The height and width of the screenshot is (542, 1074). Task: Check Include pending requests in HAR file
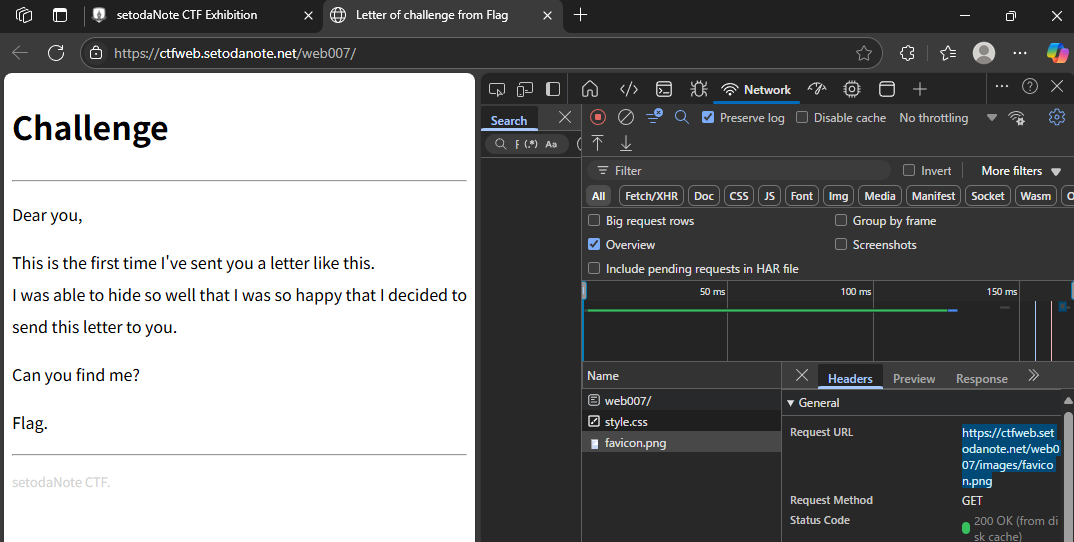coord(594,269)
